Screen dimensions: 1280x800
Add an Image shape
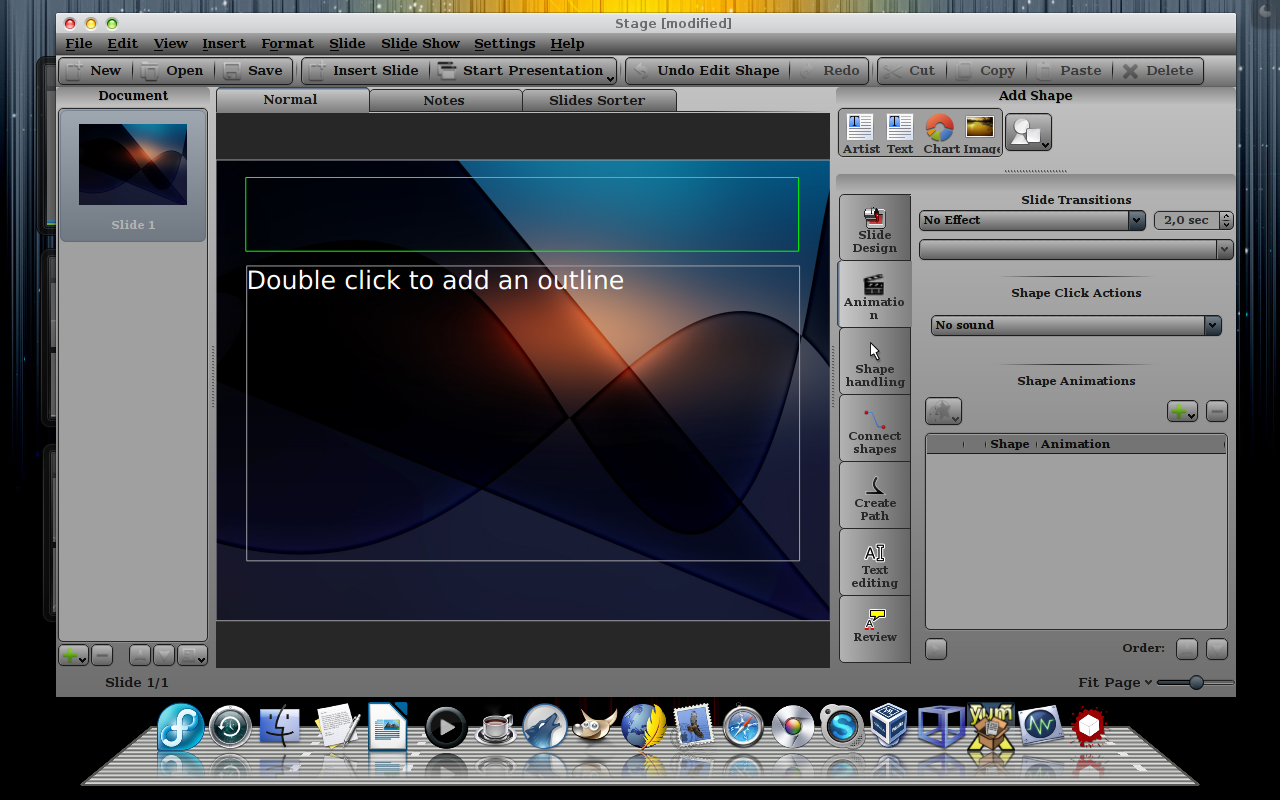981,134
